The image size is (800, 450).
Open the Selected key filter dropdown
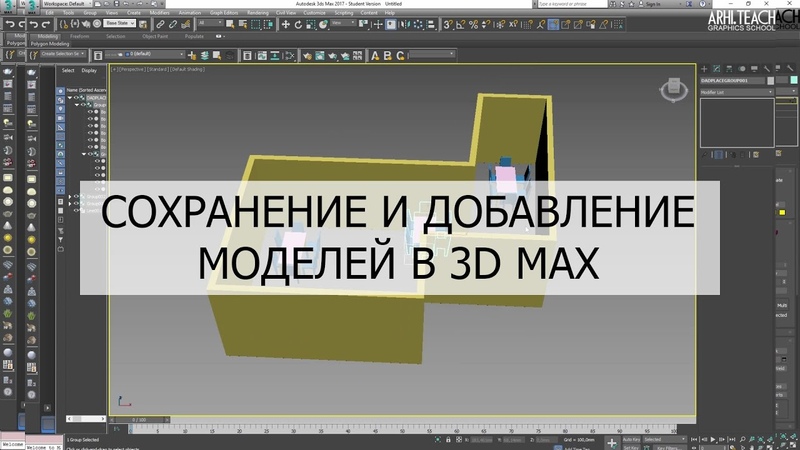664,439
